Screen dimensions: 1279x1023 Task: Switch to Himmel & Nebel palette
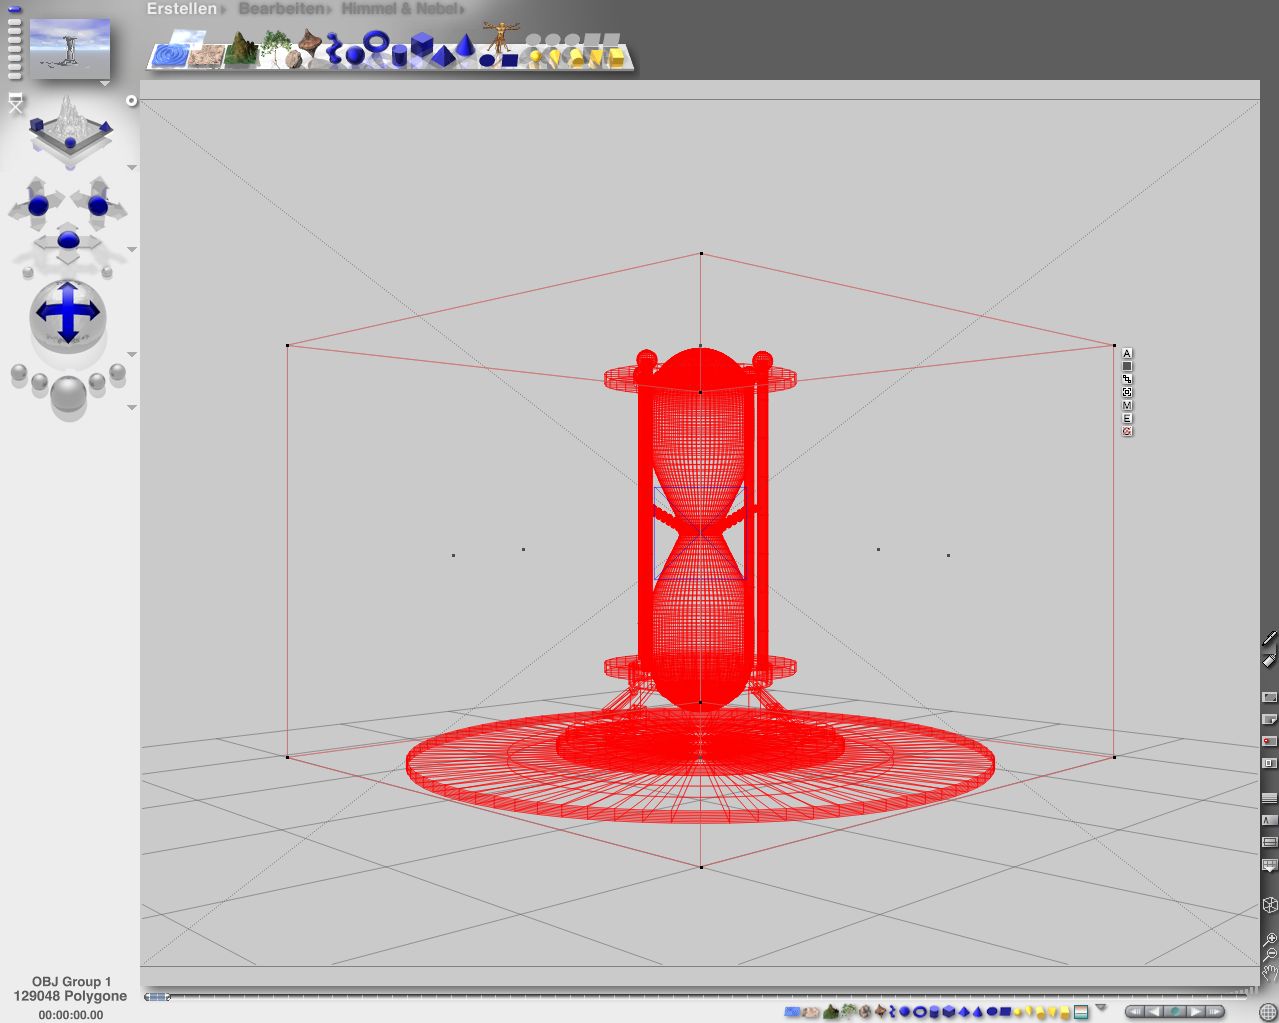coord(400,9)
